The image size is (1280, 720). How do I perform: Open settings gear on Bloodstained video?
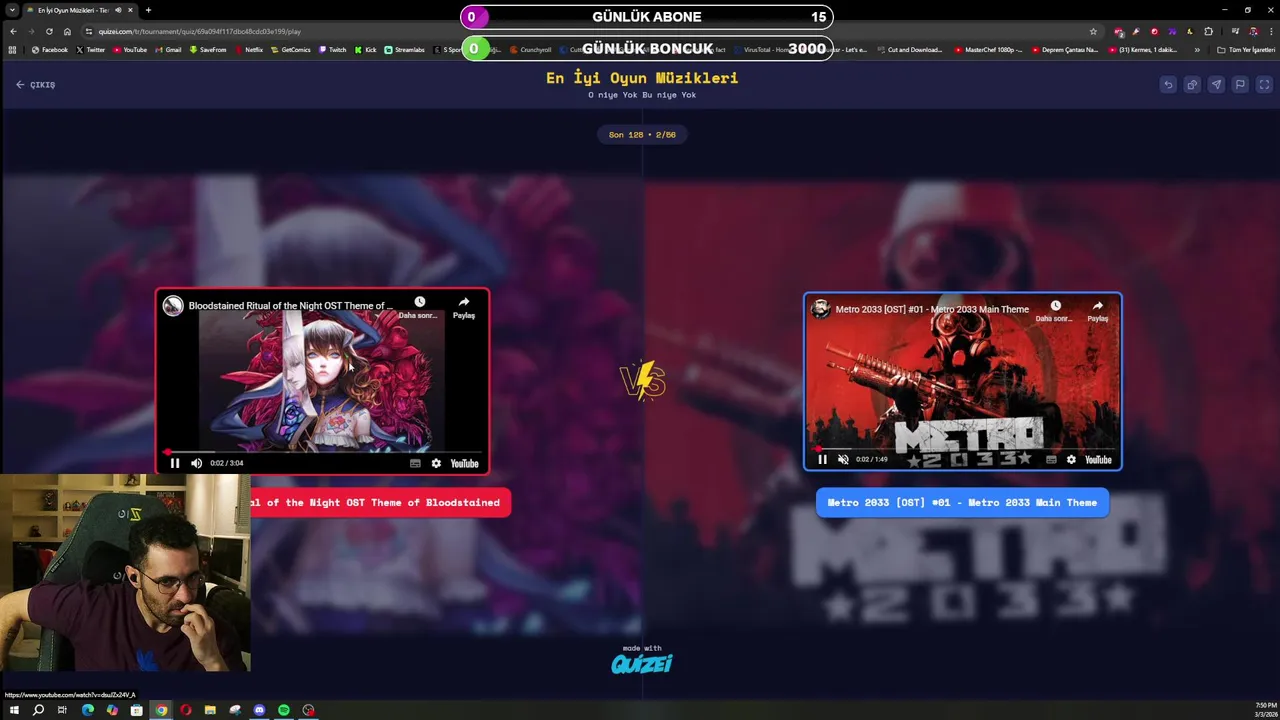point(436,463)
